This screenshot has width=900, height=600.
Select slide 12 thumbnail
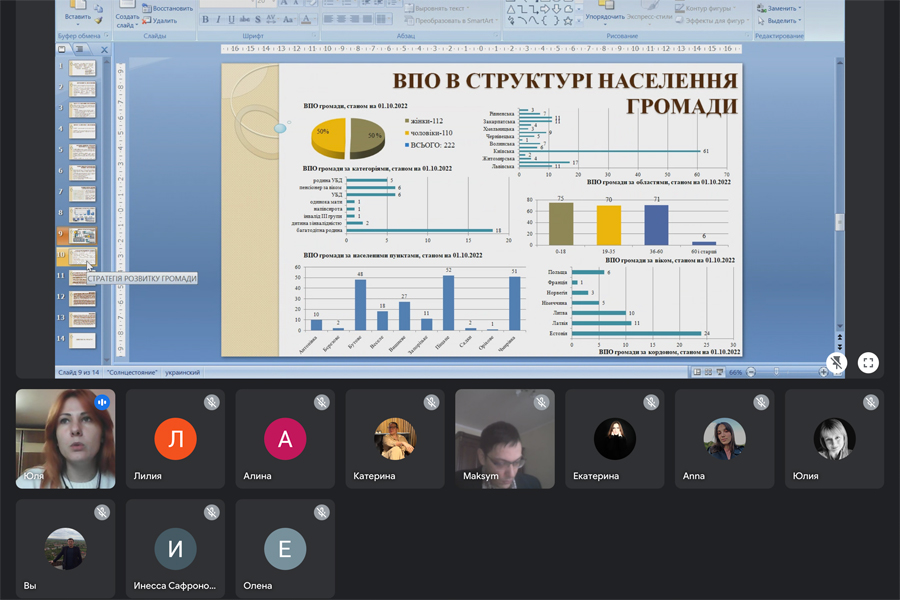click(x=82, y=299)
